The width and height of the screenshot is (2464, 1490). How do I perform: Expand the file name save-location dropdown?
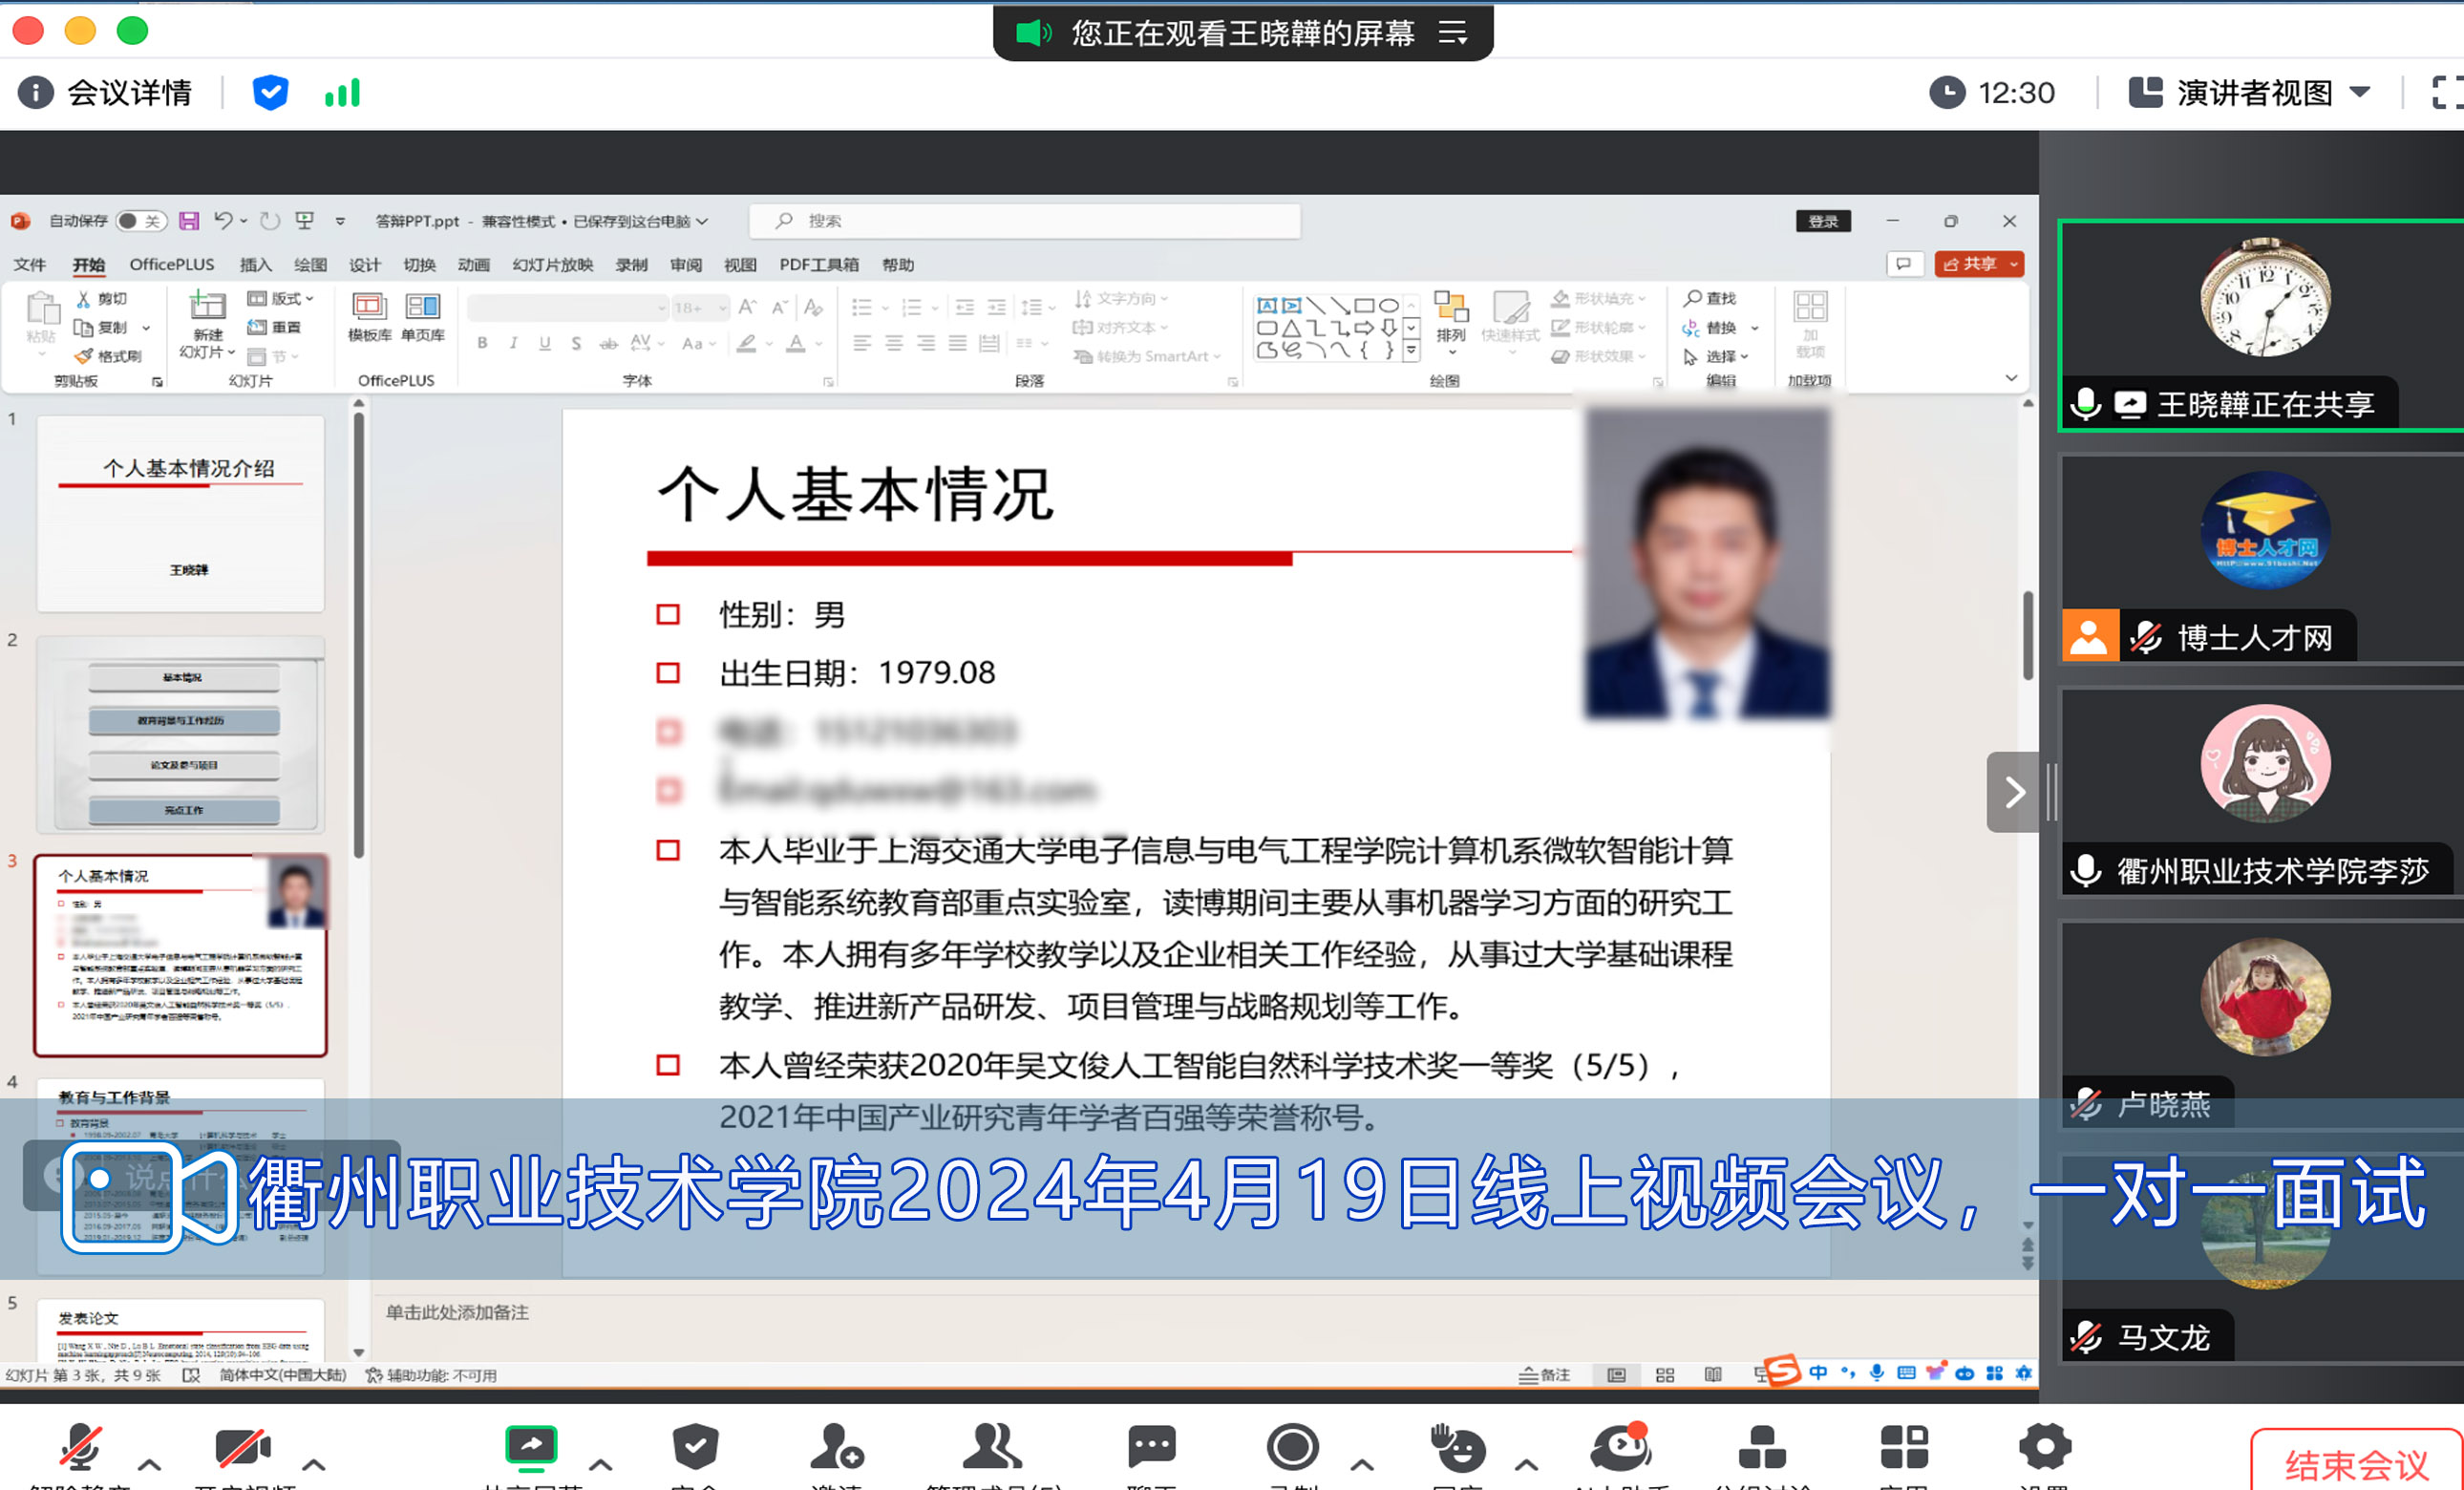pos(703,221)
